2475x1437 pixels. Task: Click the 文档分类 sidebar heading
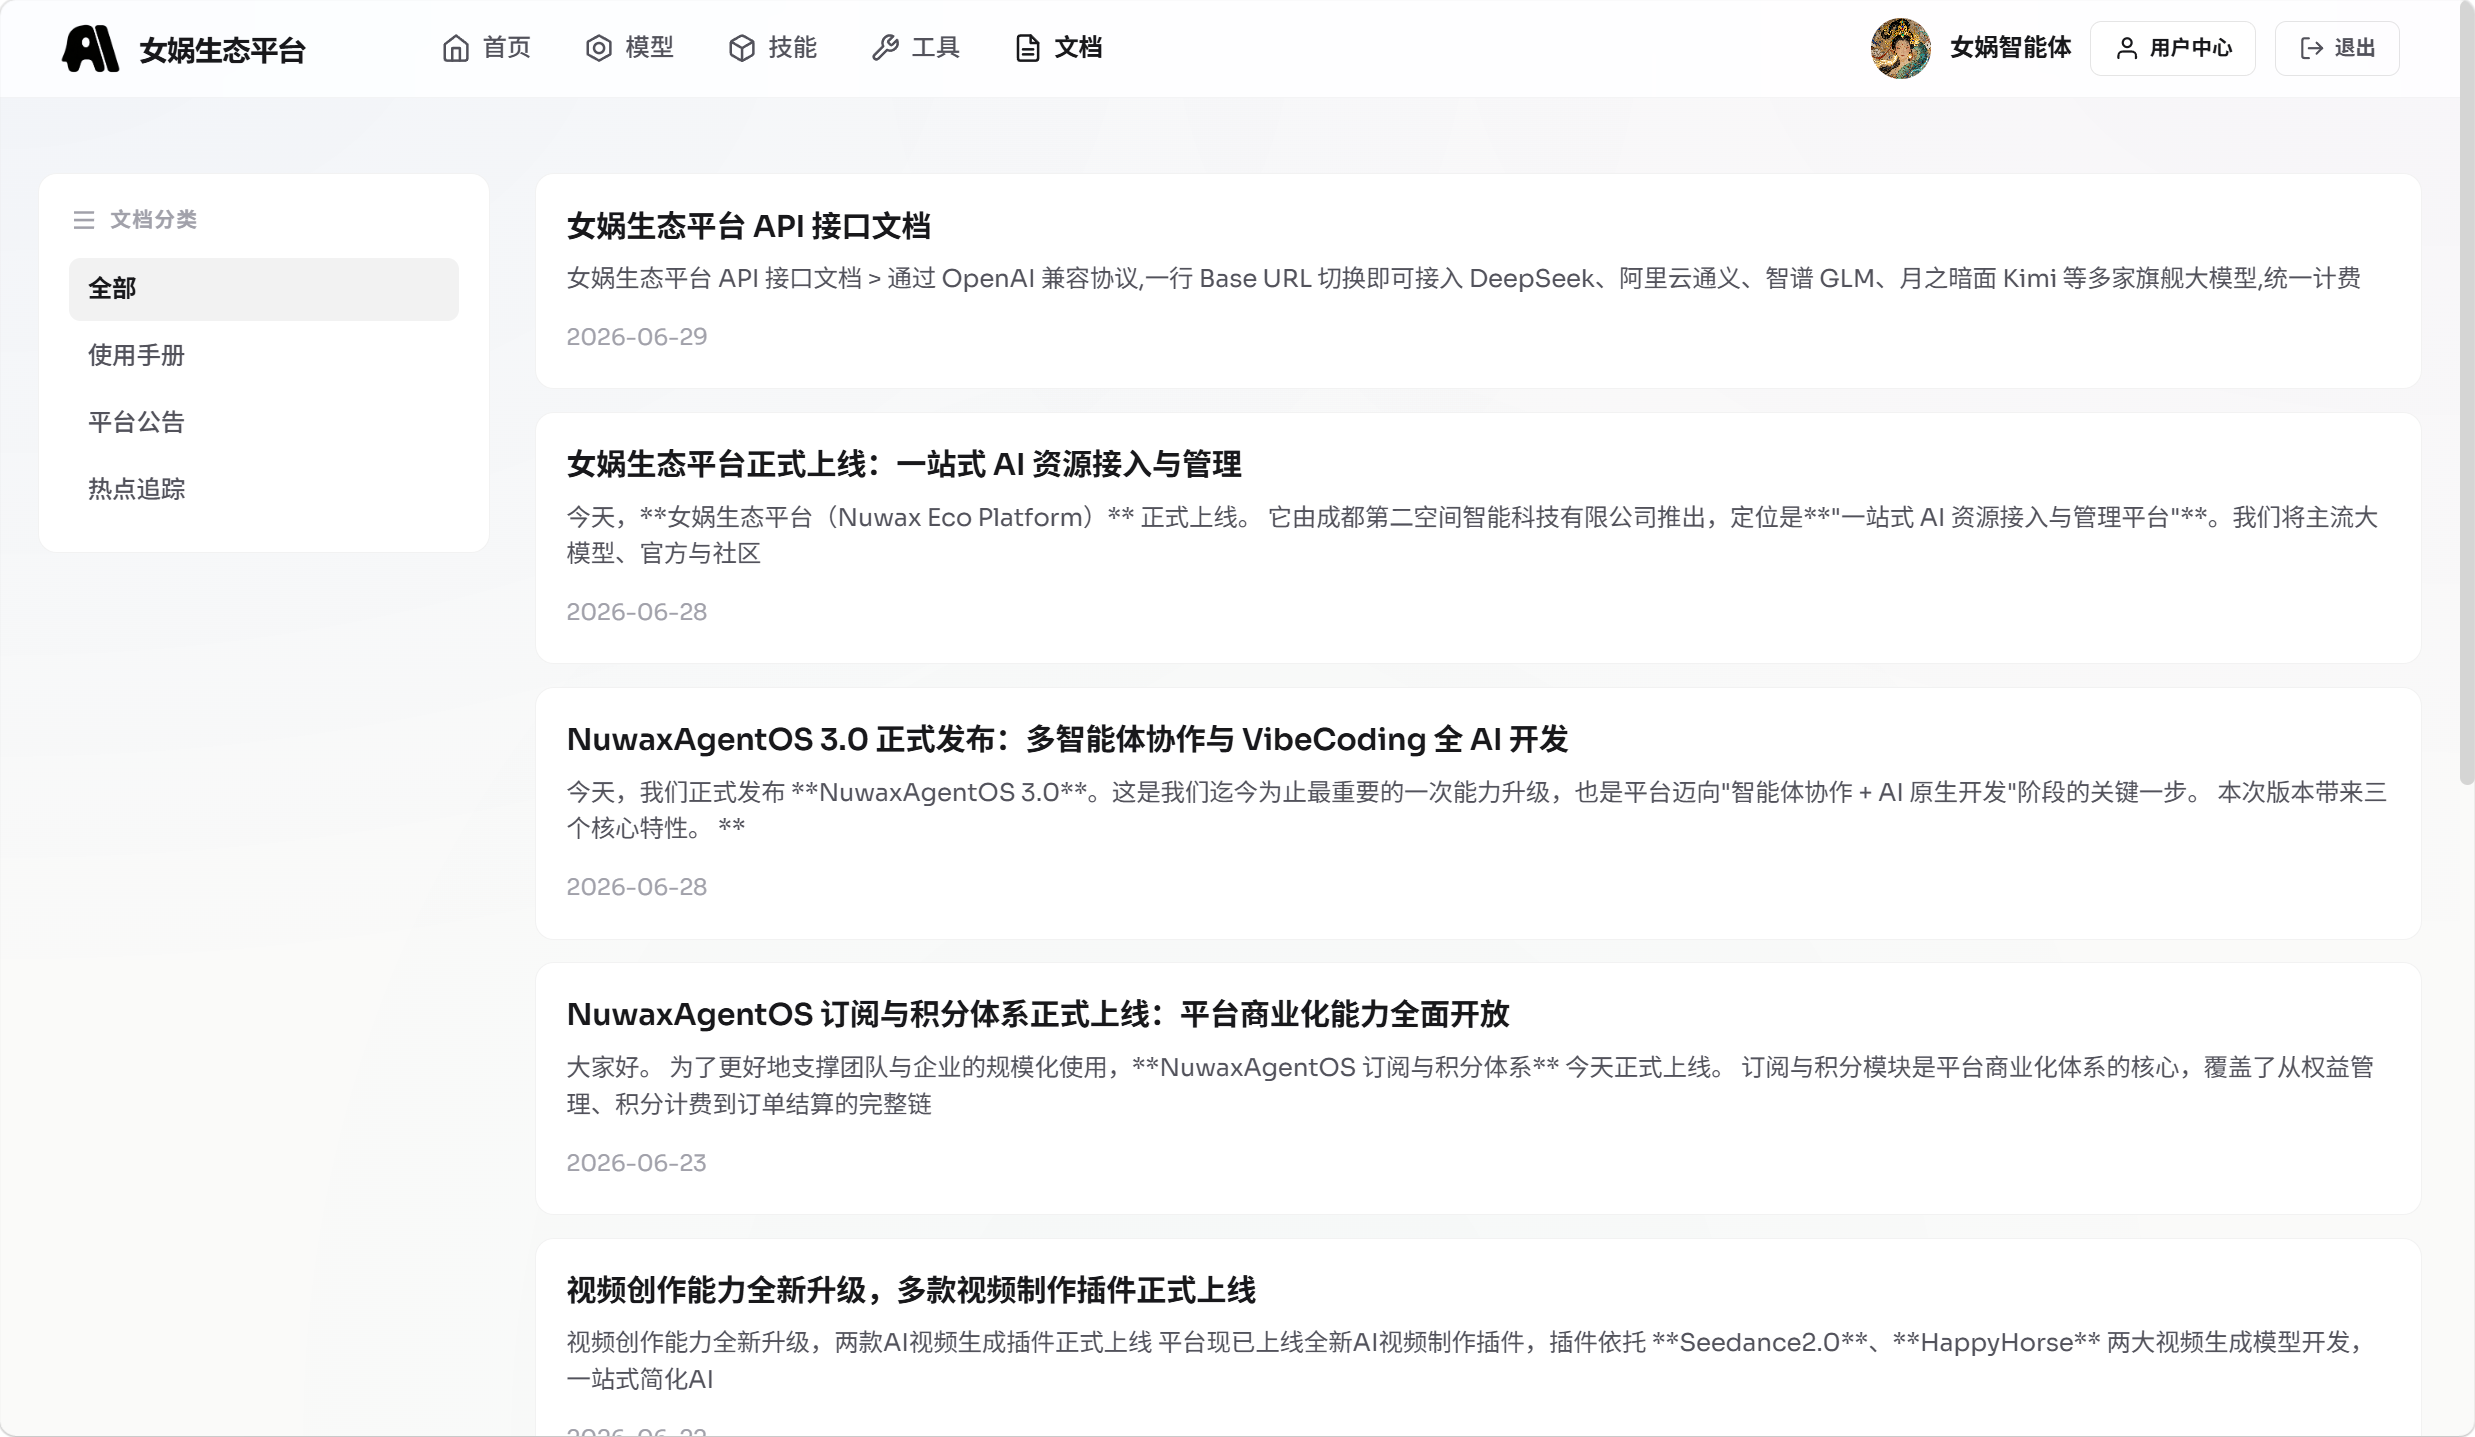[x=153, y=220]
